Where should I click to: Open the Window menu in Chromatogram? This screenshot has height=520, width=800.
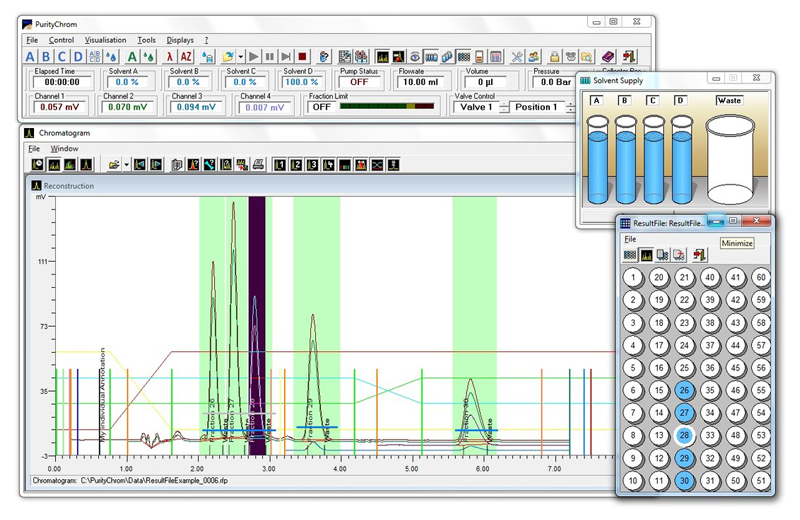pyautogui.click(x=64, y=148)
